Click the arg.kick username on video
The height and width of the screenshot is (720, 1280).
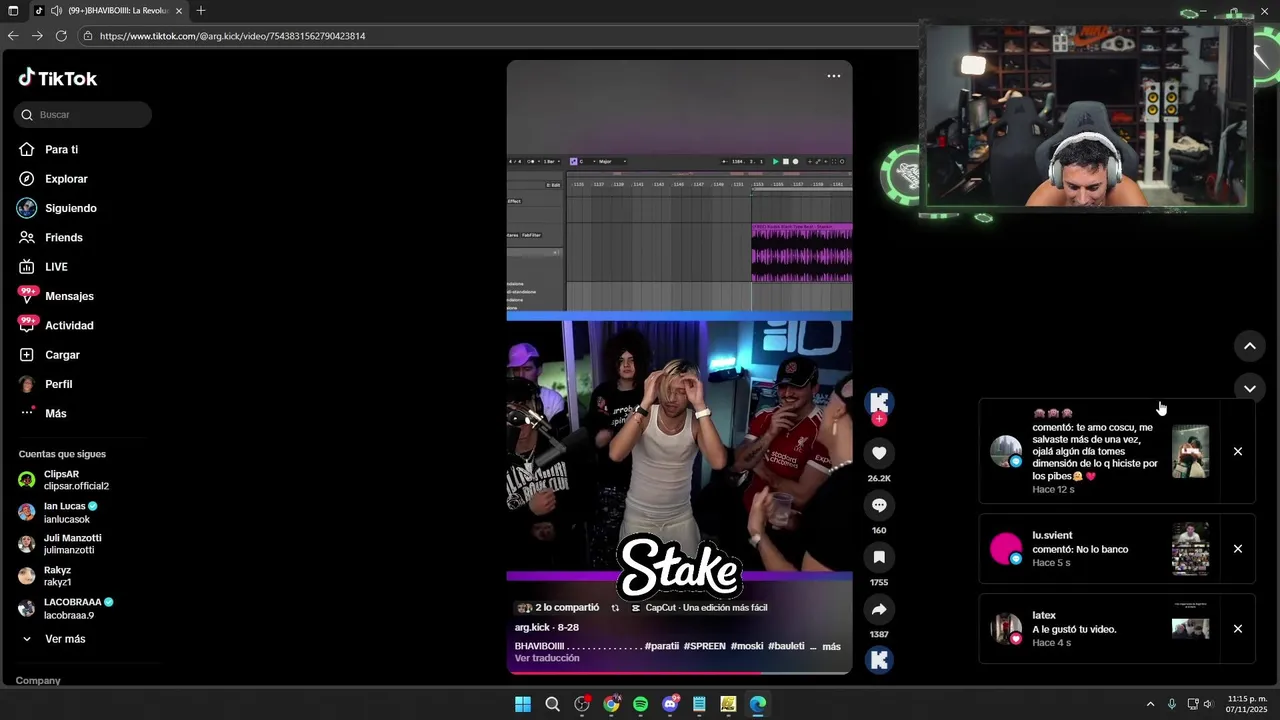pyautogui.click(x=534, y=627)
